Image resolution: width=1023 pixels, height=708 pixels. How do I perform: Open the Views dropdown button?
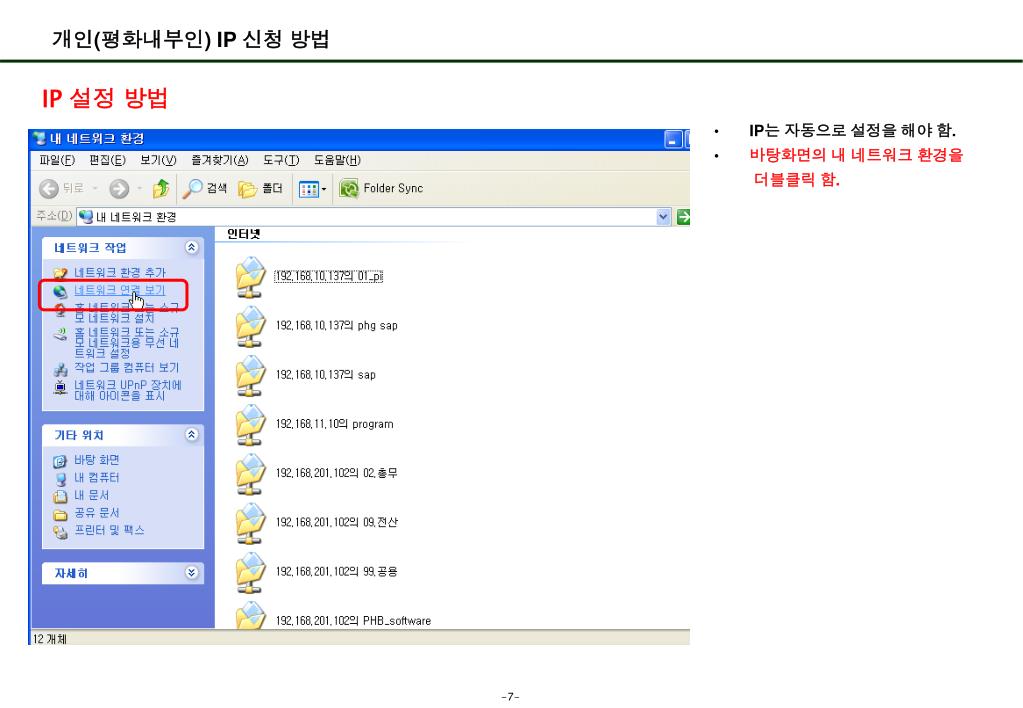(312, 189)
